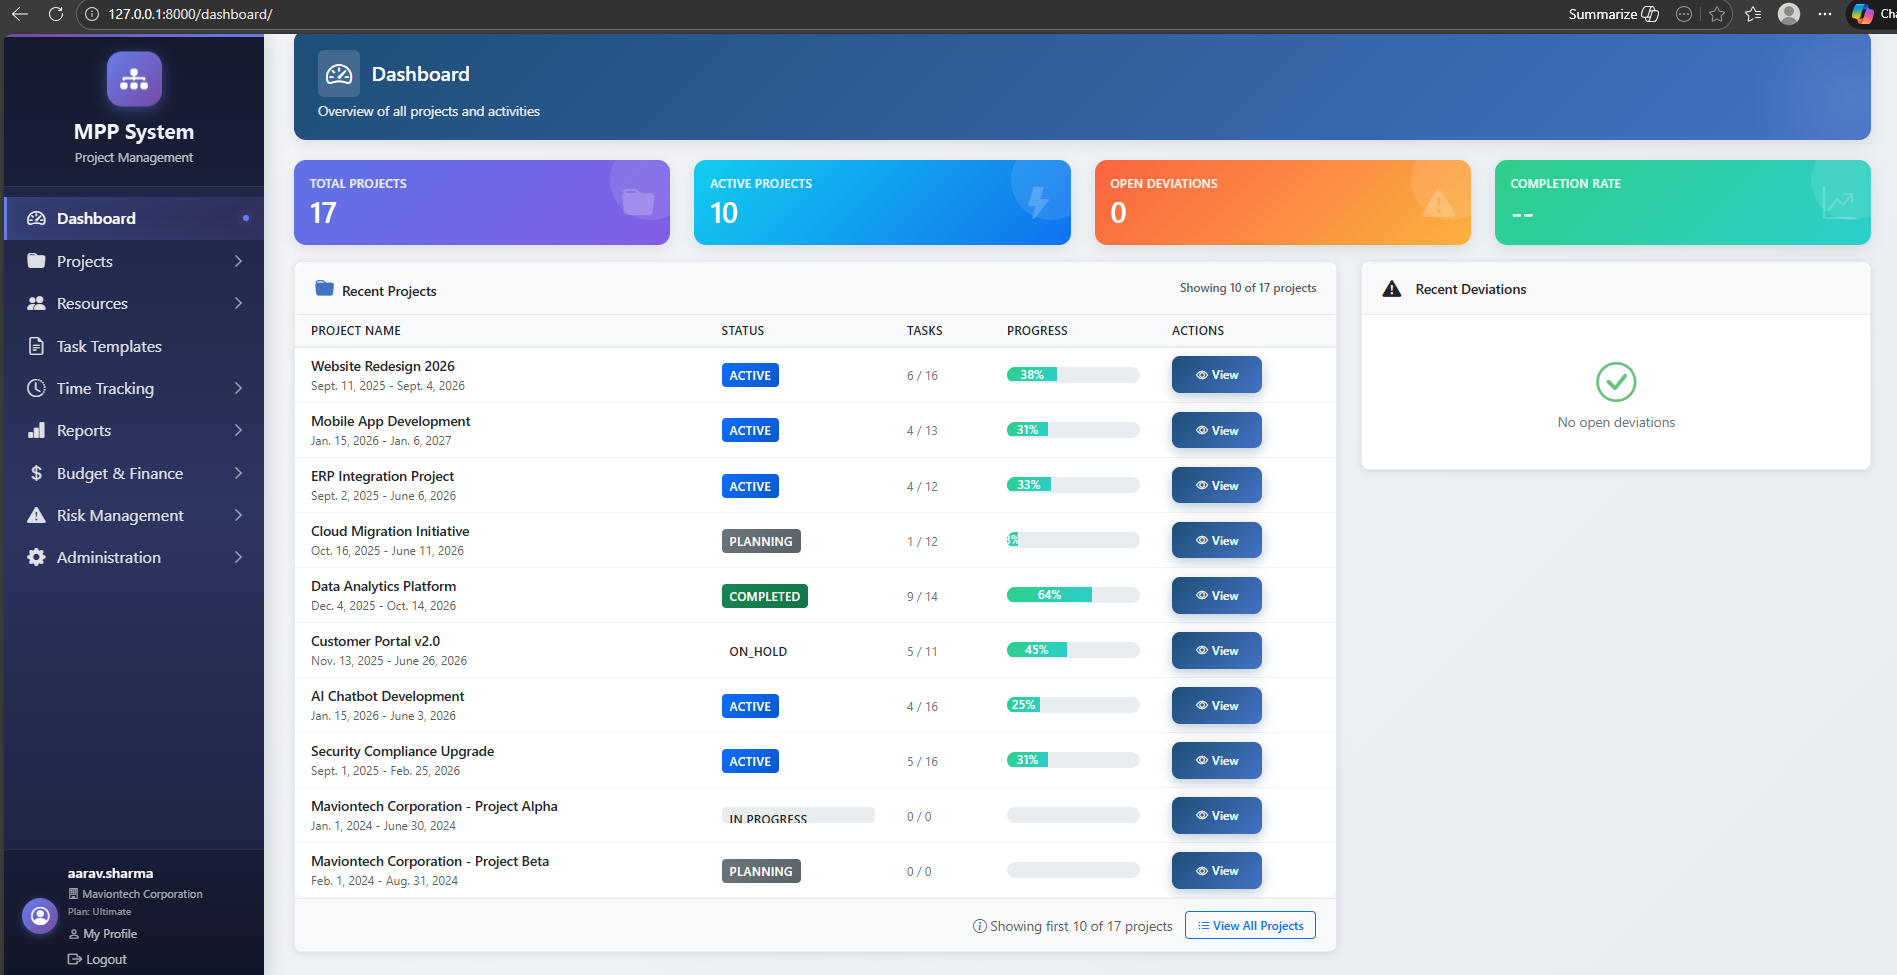
Task: View the Website Redesign 2026 project
Action: (1216, 375)
